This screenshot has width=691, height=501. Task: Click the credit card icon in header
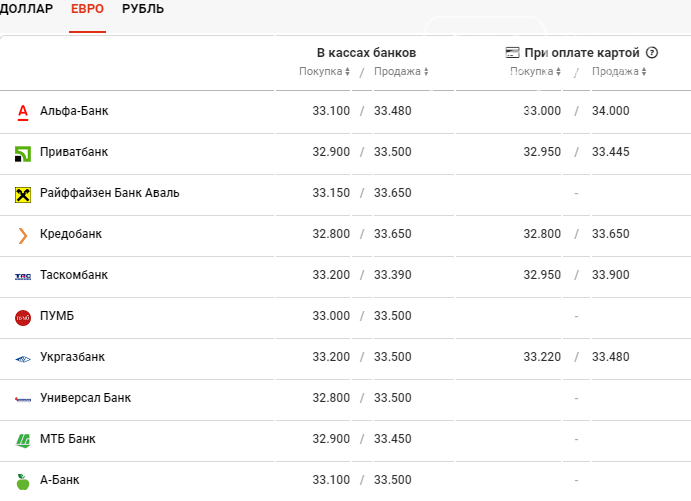[512, 53]
